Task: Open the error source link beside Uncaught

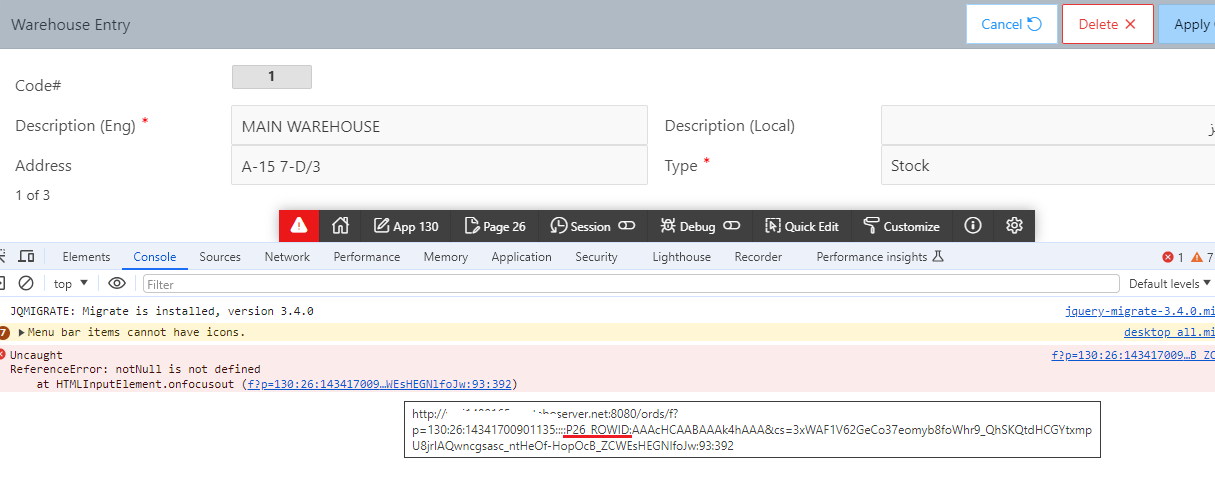Action: click(x=1133, y=355)
